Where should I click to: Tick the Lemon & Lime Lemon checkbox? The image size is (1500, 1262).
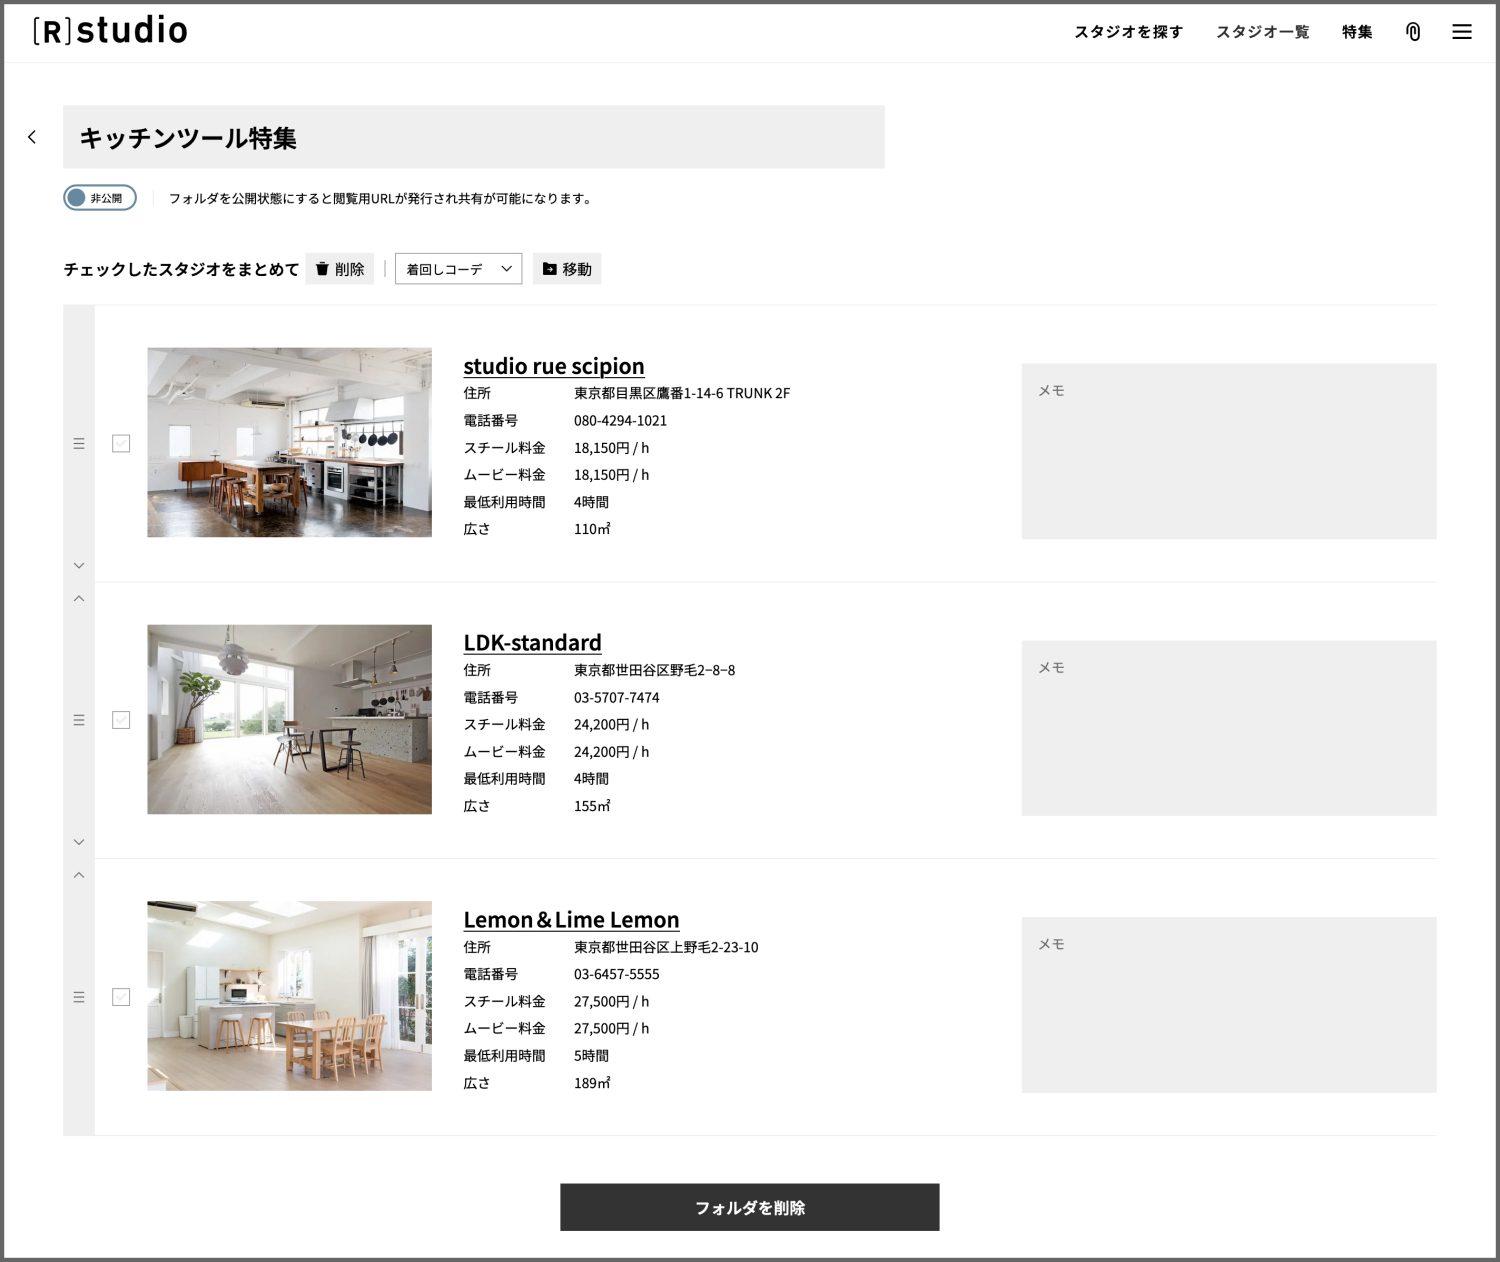[121, 997]
